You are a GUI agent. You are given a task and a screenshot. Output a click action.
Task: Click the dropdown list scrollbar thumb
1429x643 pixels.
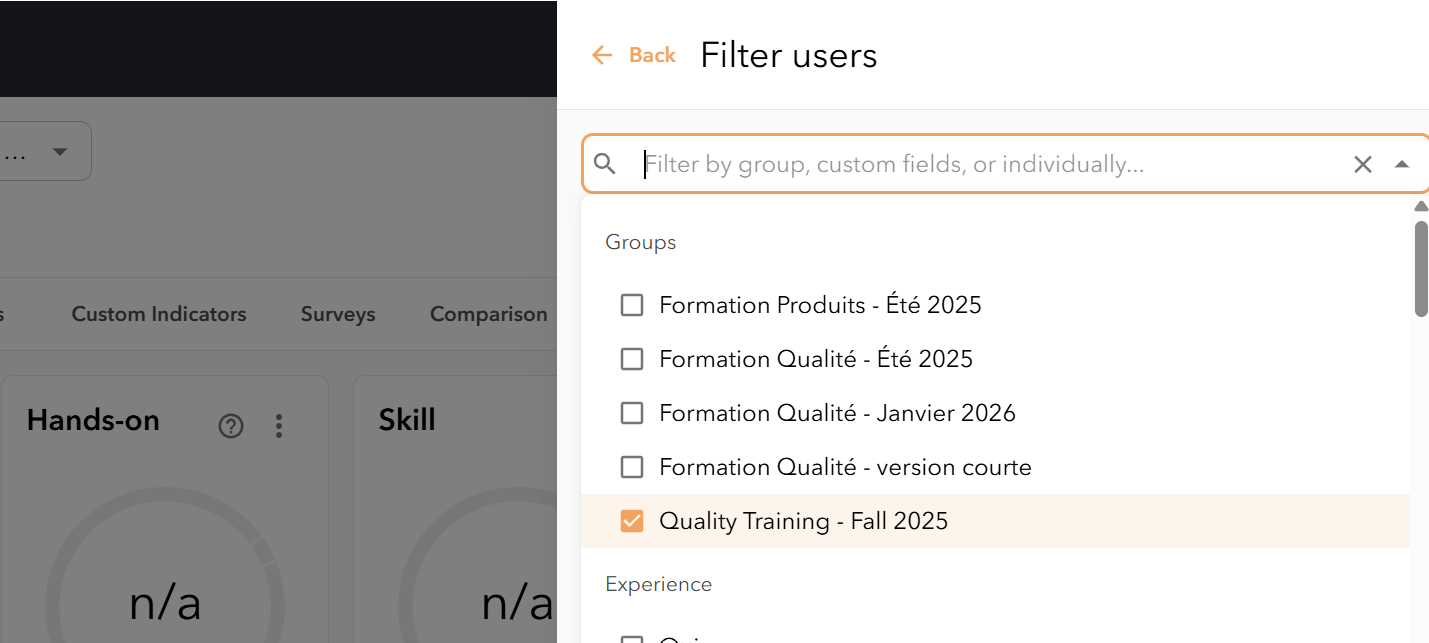point(1421,268)
